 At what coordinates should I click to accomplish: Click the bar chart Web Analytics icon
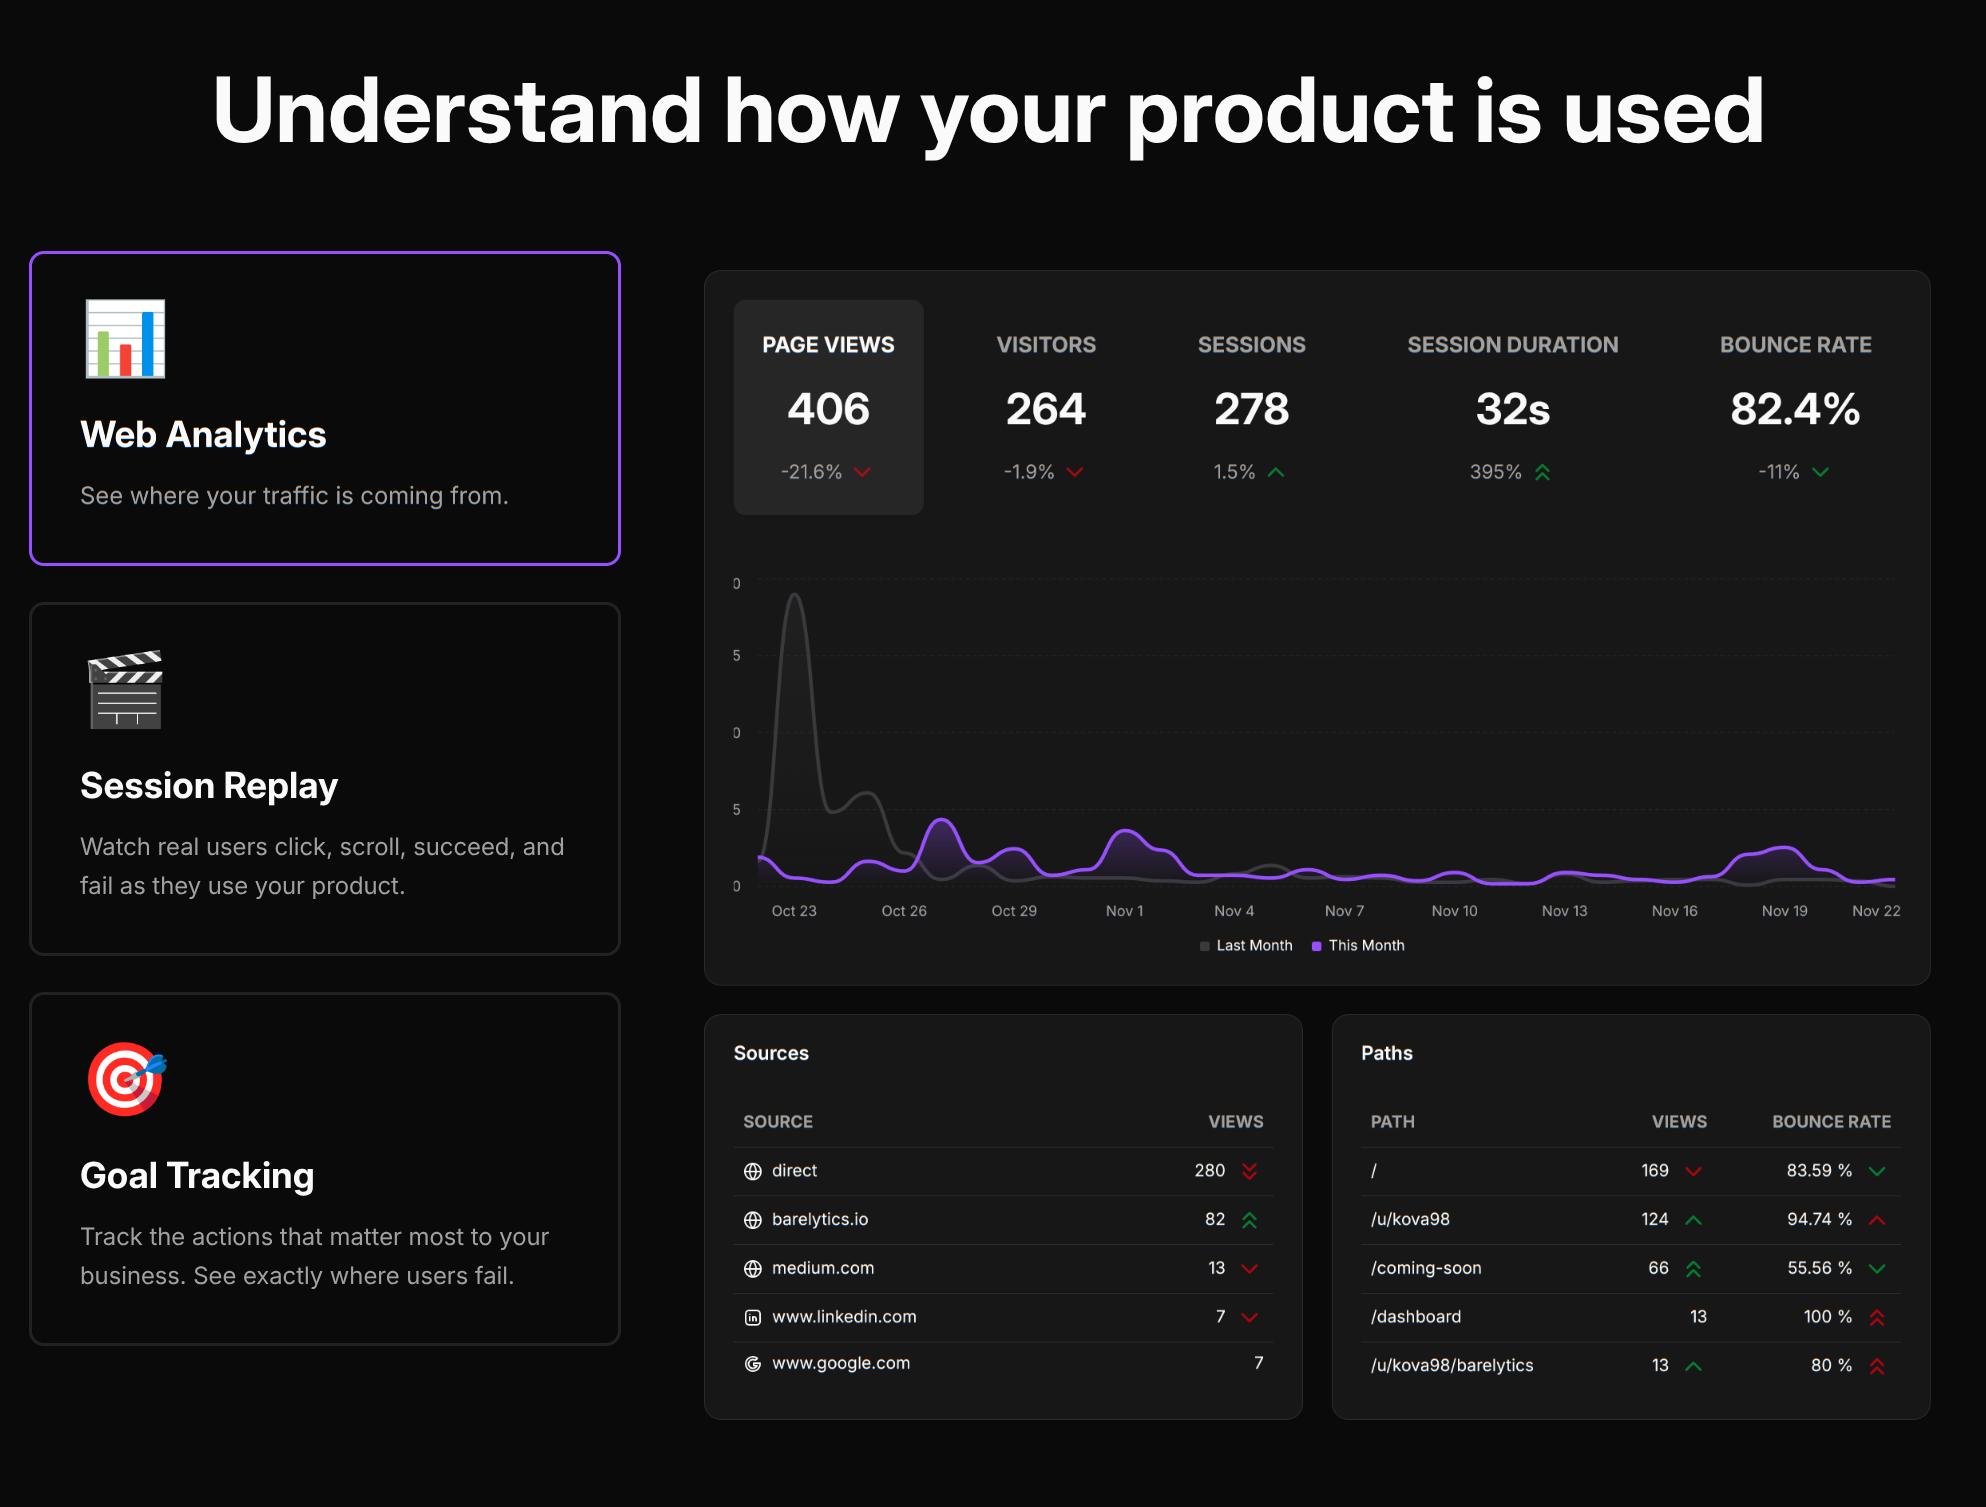(x=125, y=339)
